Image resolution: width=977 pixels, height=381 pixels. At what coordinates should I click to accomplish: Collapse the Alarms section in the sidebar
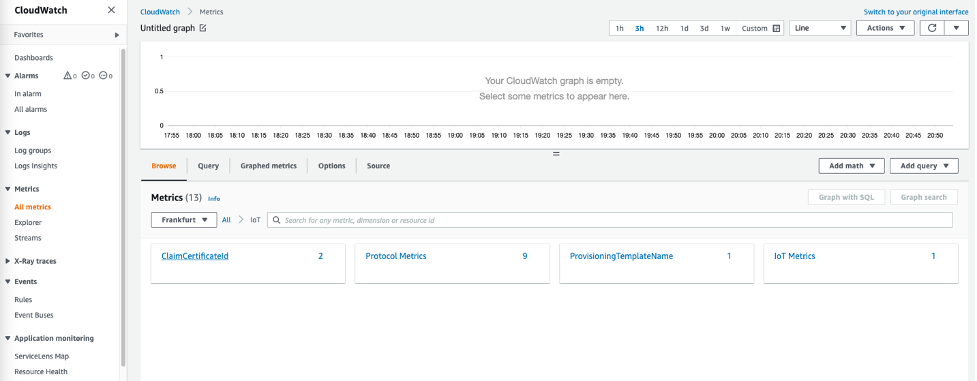7,75
